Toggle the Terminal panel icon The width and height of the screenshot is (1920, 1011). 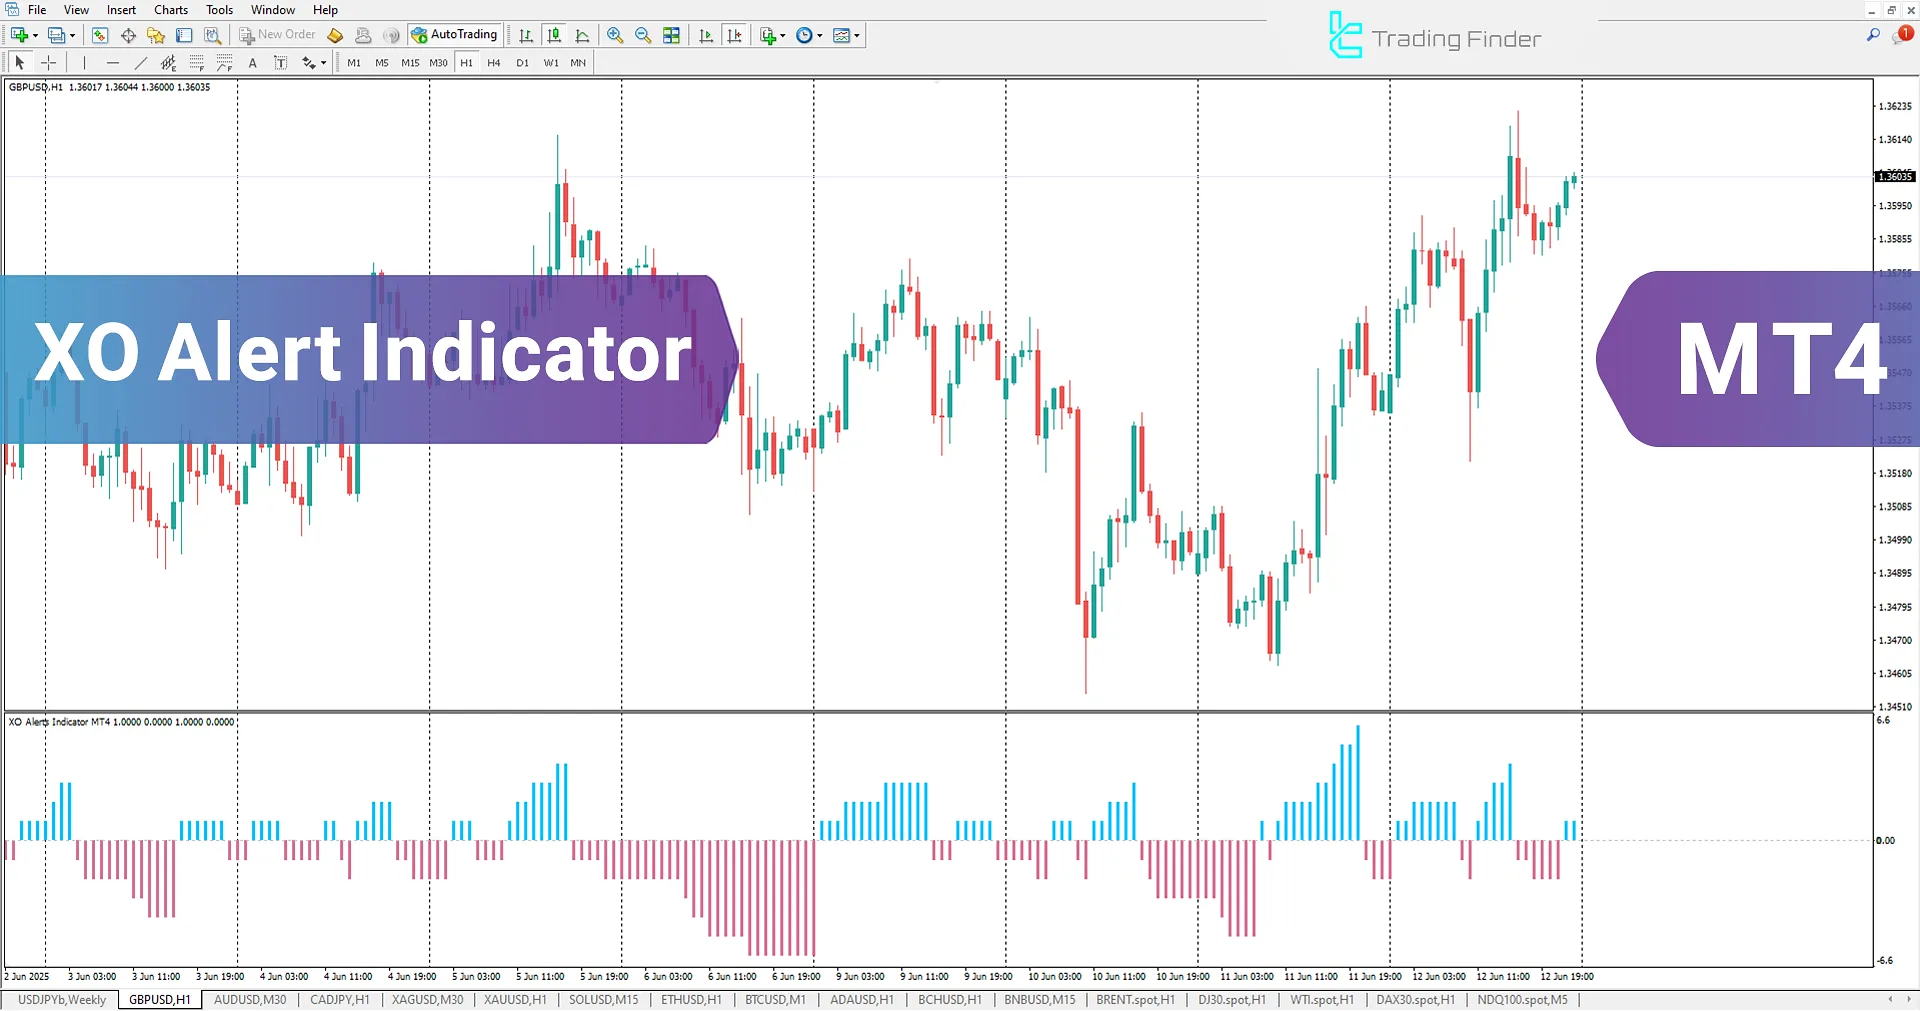point(184,35)
